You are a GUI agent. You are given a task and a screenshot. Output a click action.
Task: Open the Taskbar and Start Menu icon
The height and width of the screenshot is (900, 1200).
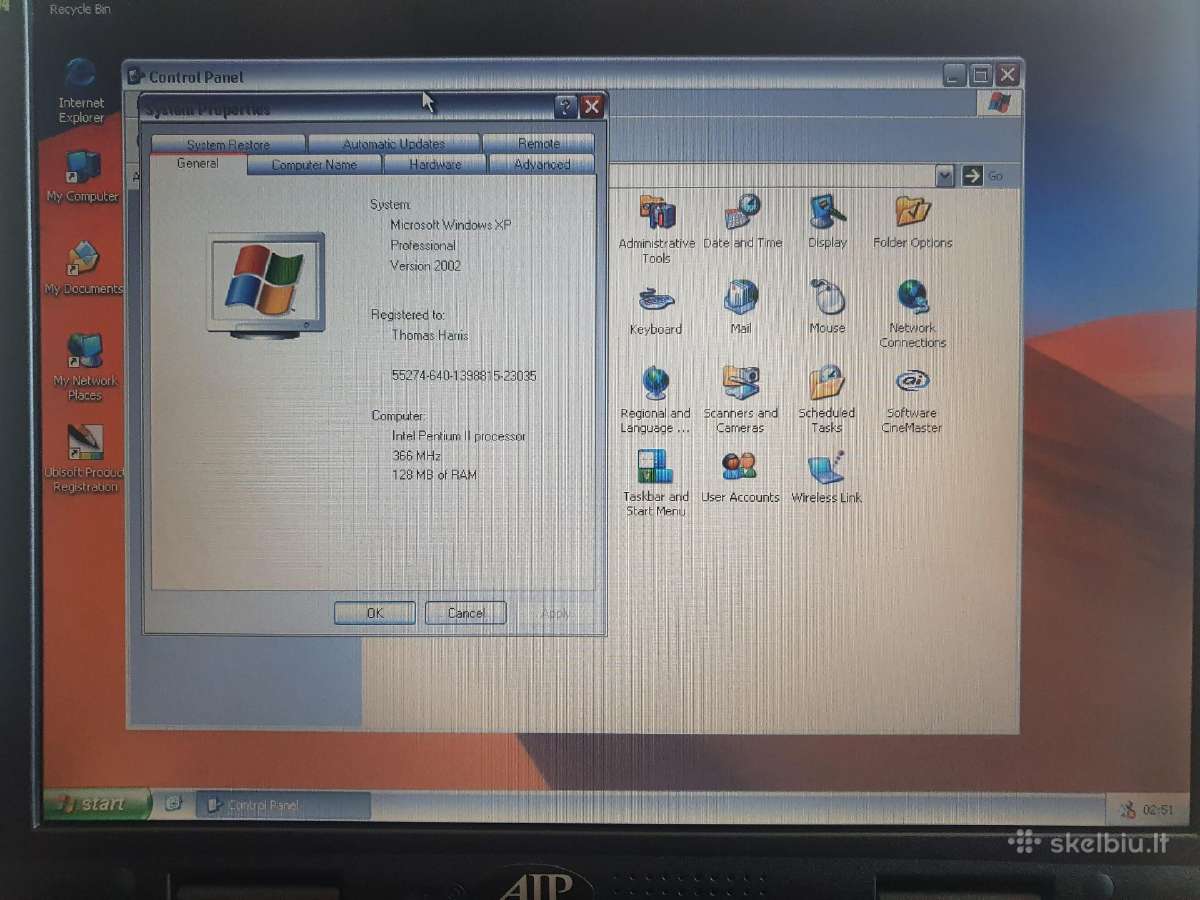(655, 483)
